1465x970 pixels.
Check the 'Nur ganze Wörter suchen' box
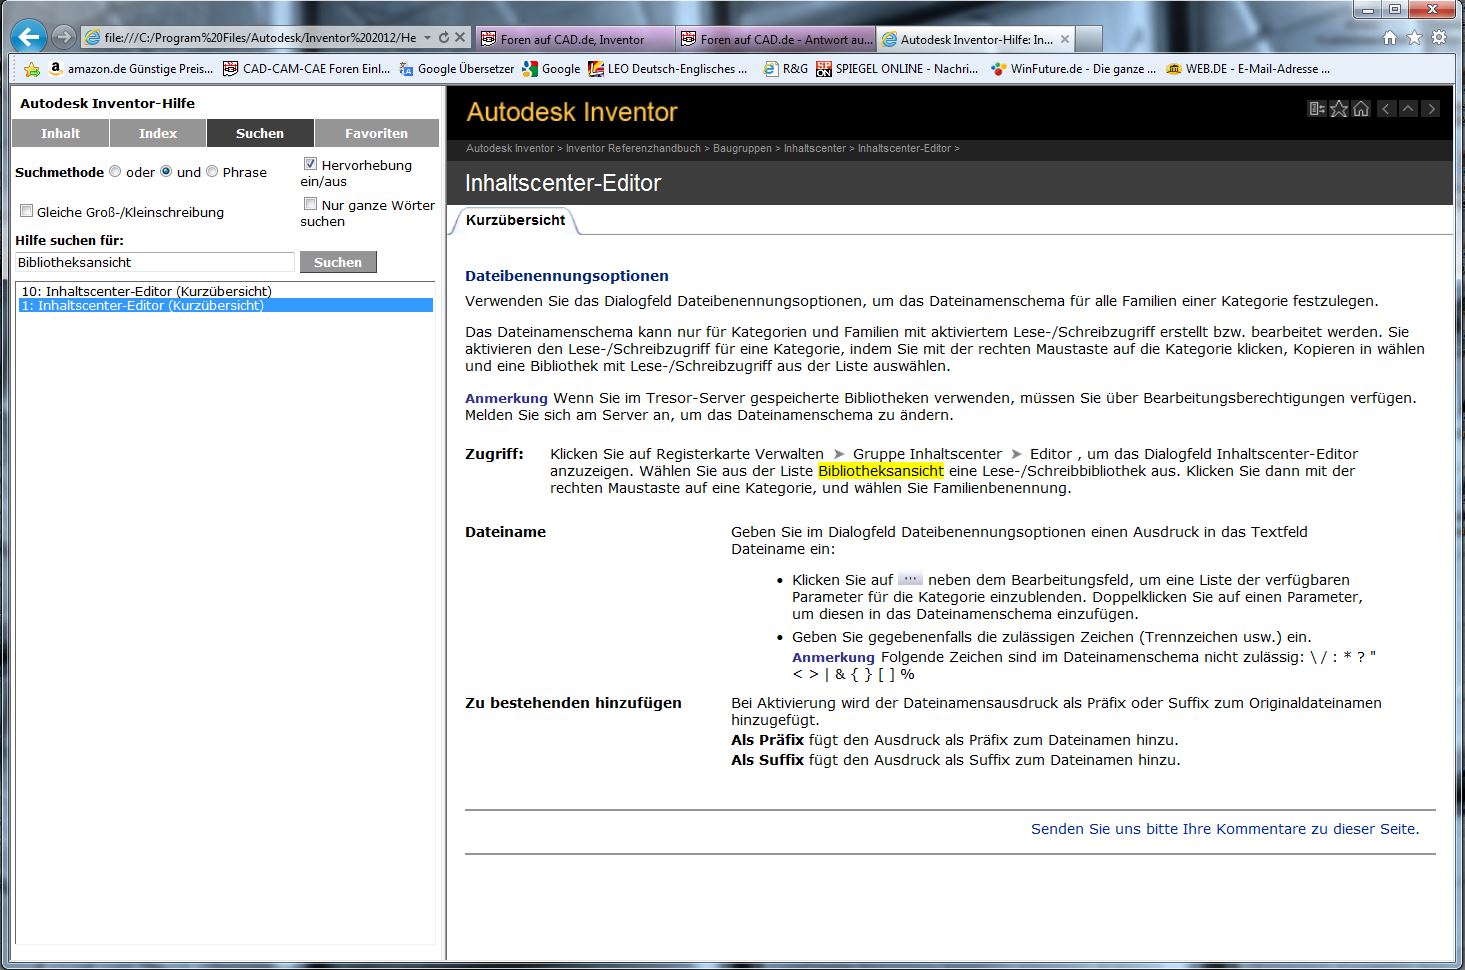(x=310, y=204)
